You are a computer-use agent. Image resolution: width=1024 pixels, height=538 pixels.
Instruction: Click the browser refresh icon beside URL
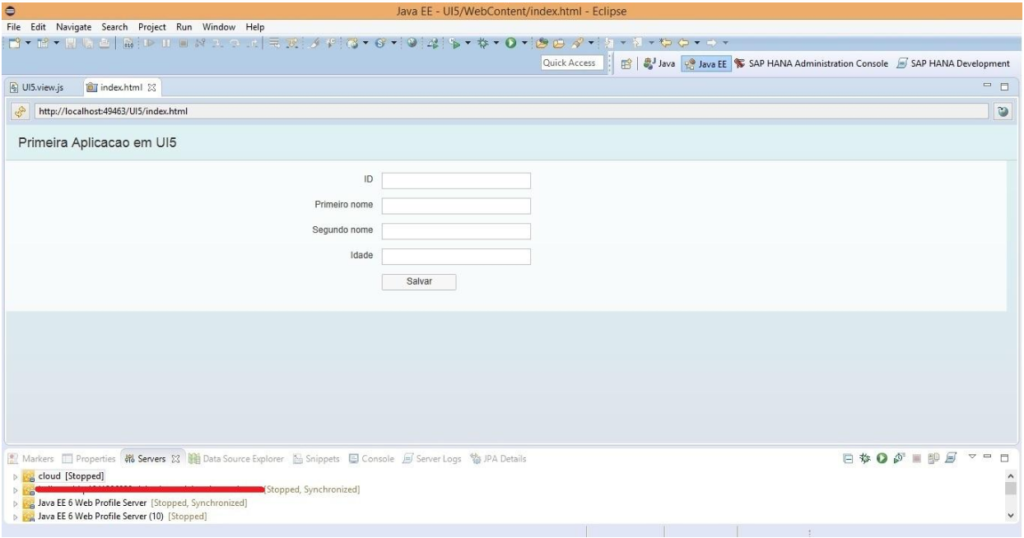click(x=18, y=111)
